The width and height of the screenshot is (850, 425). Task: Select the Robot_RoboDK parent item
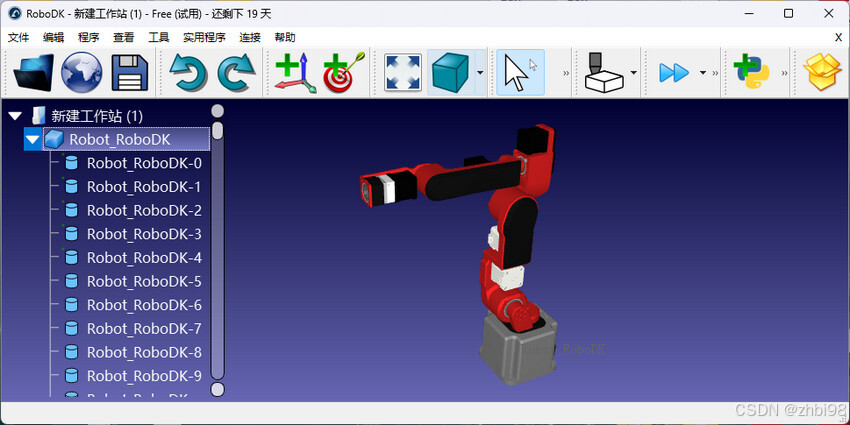120,140
